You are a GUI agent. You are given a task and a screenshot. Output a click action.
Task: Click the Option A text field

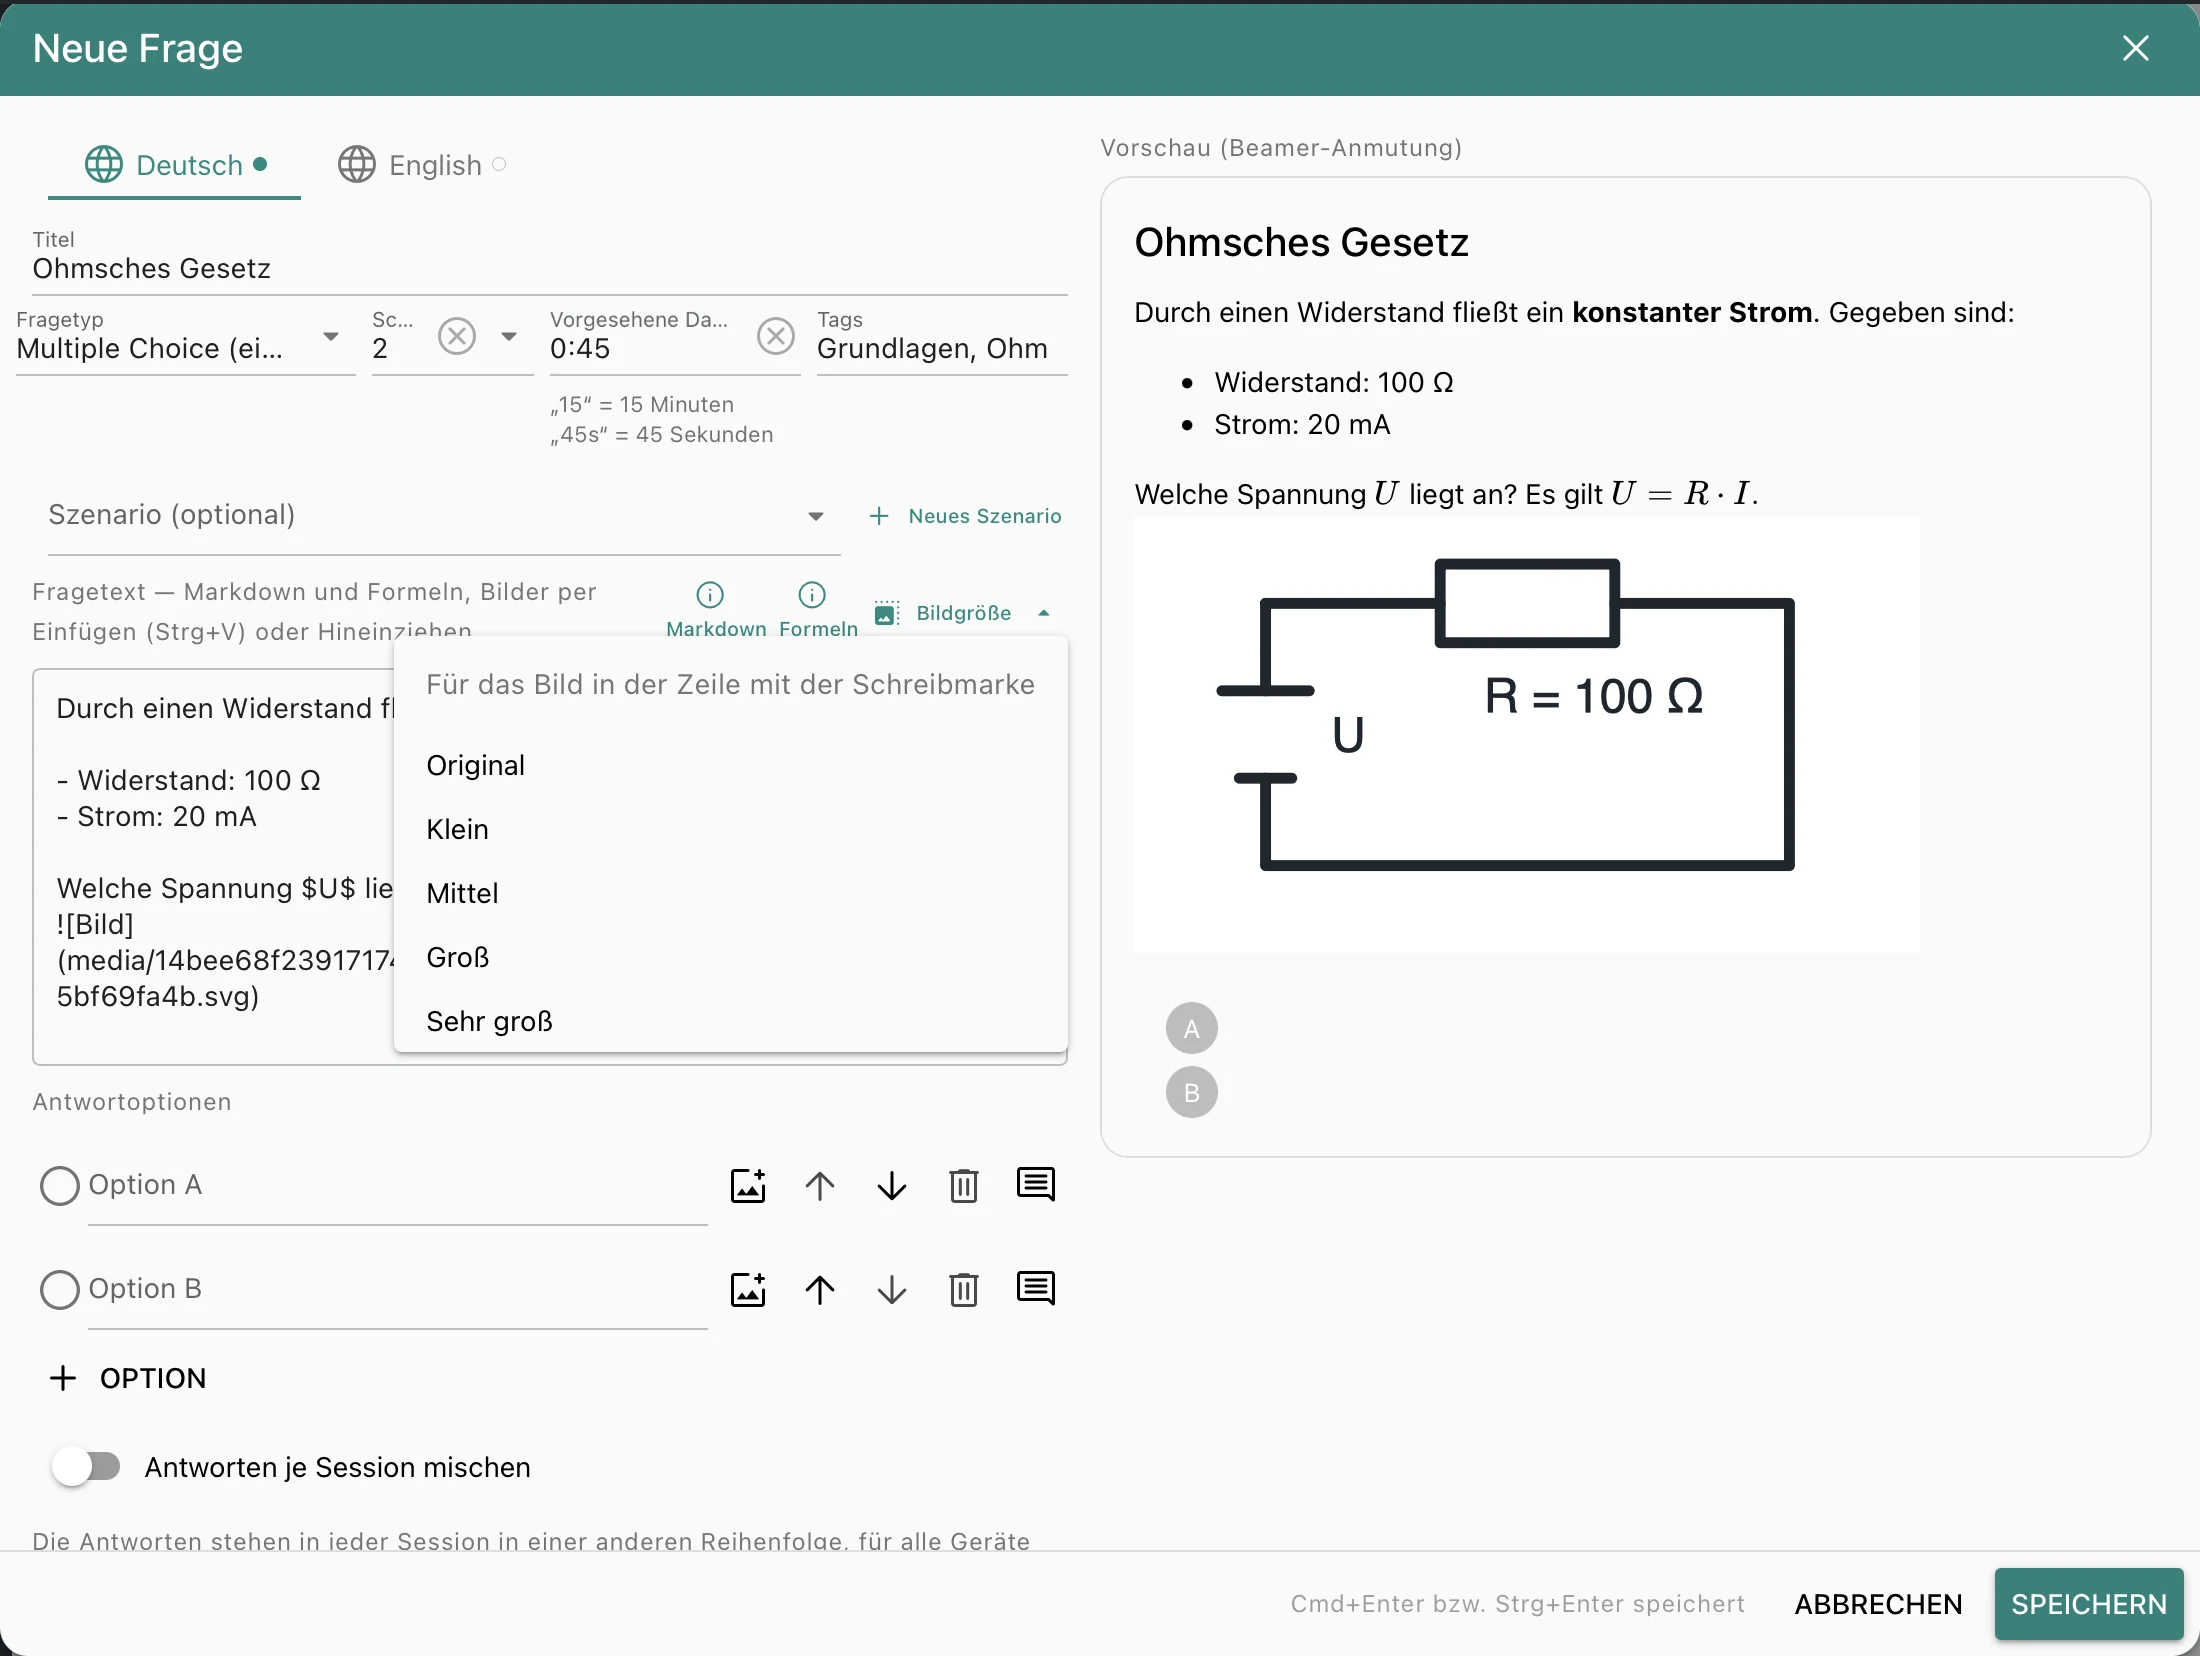click(x=398, y=1185)
